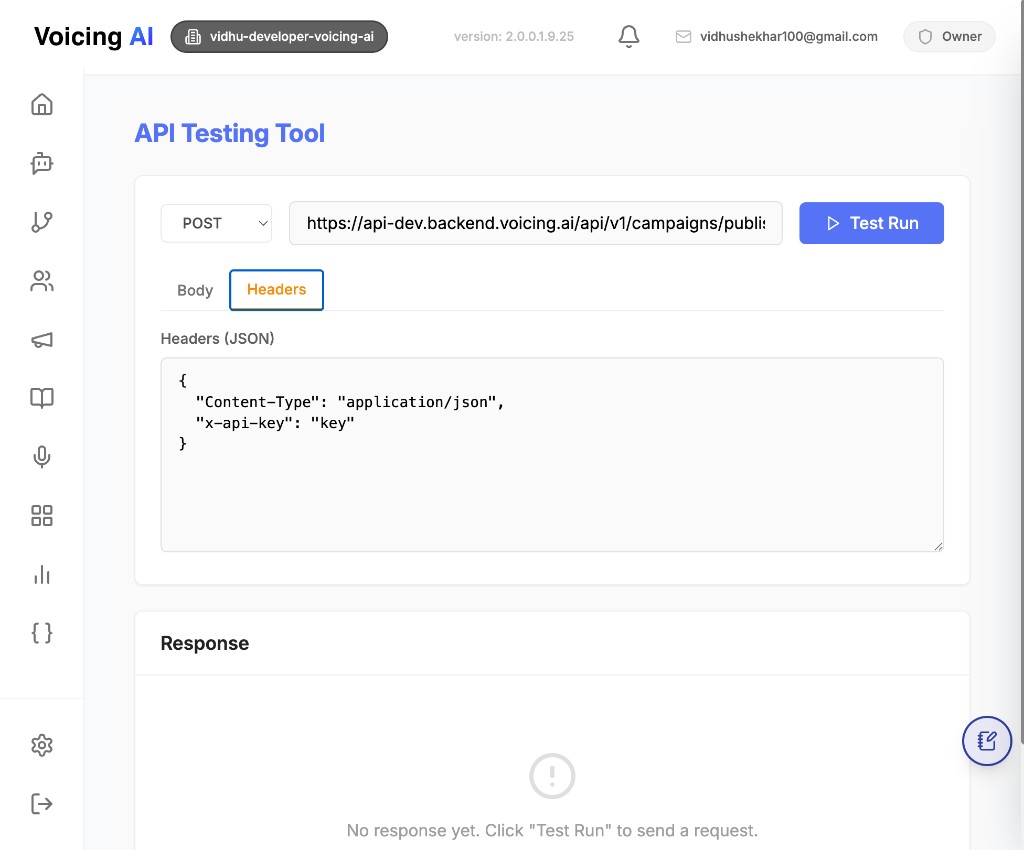Click the Response section heading

pyautogui.click(x=204, y=644)
